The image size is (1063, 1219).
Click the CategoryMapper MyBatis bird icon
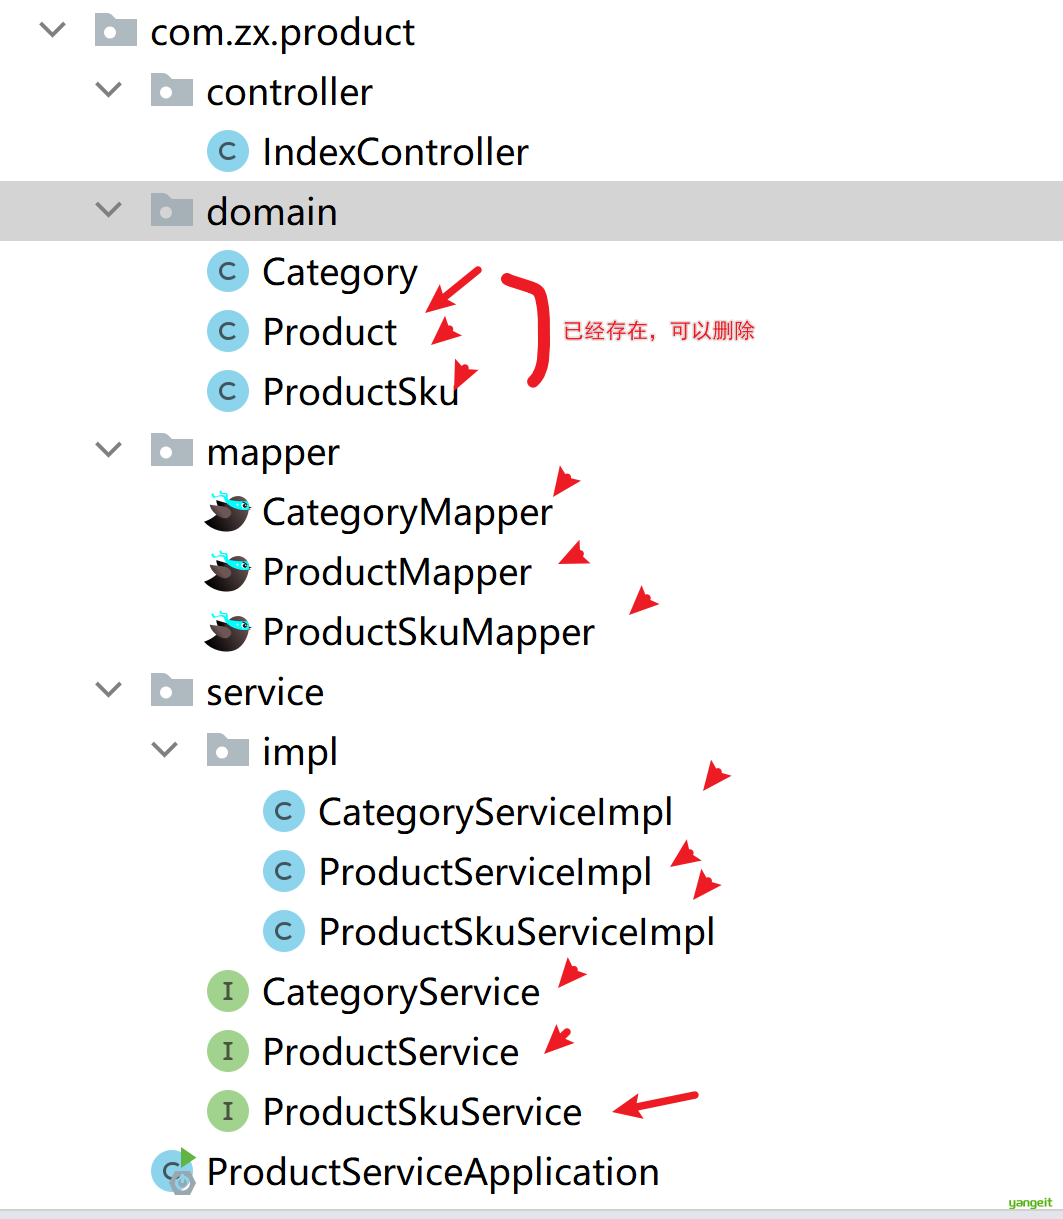227,511
